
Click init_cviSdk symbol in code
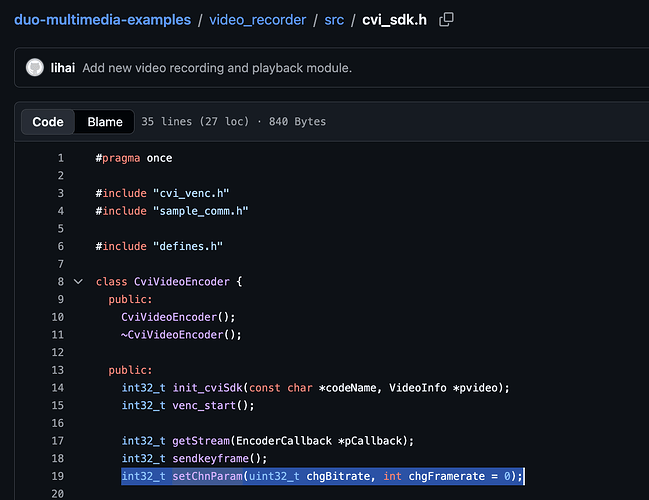pos(207,387)
